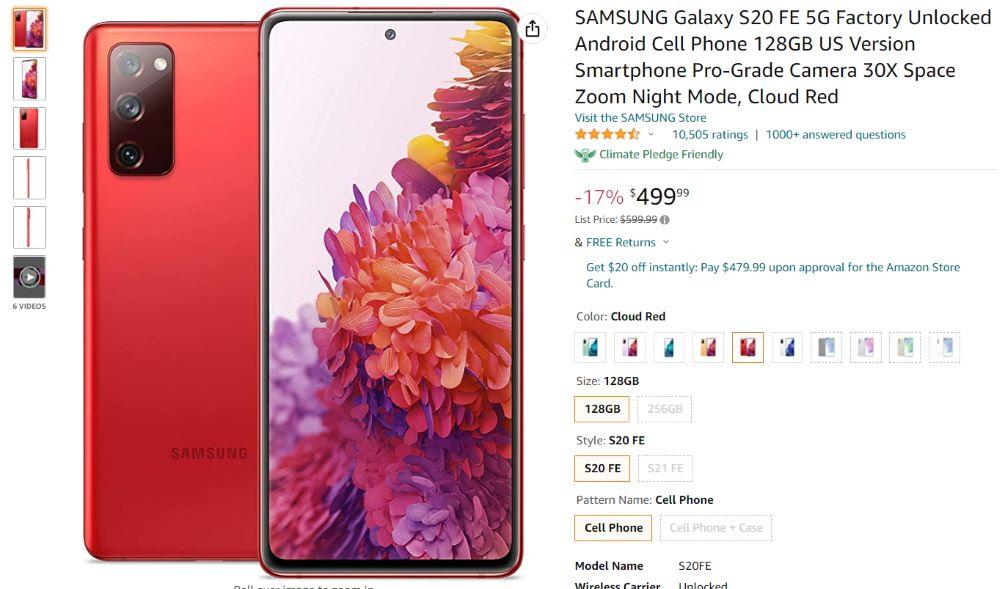Click the share icon above the product image

pyautogui.click(x=533, y=29)
